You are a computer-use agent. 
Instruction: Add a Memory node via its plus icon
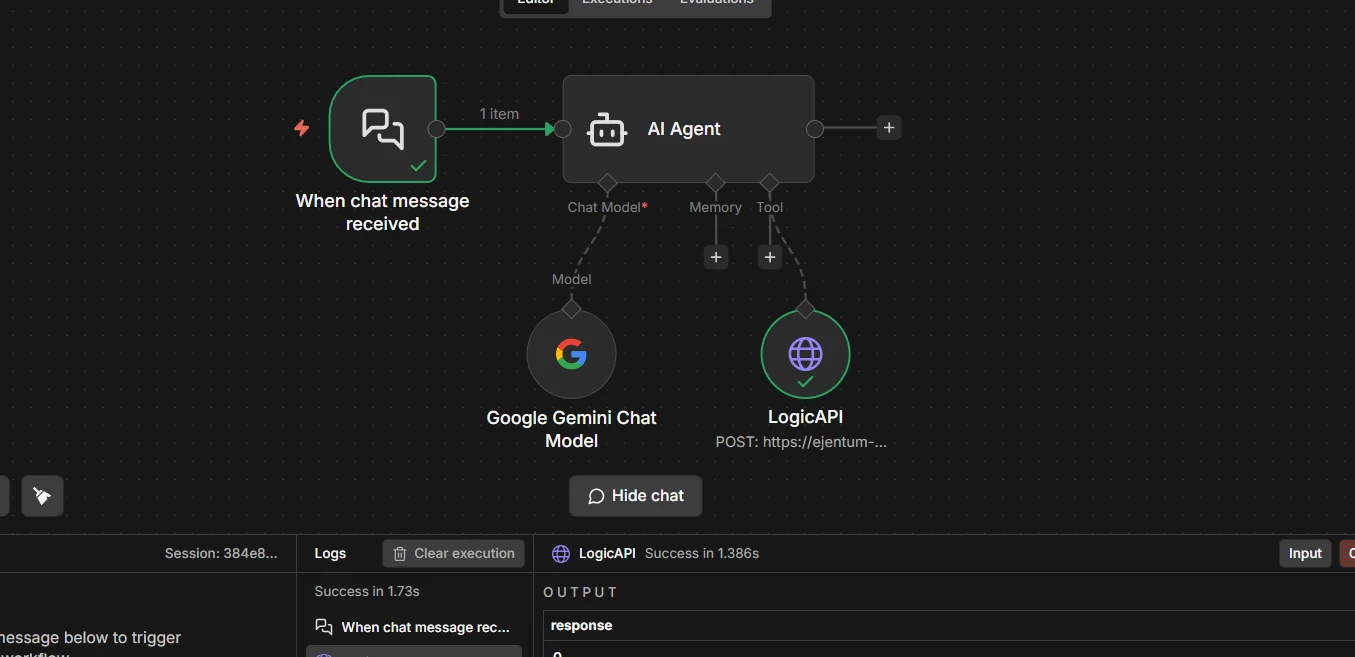click(716, 257)
